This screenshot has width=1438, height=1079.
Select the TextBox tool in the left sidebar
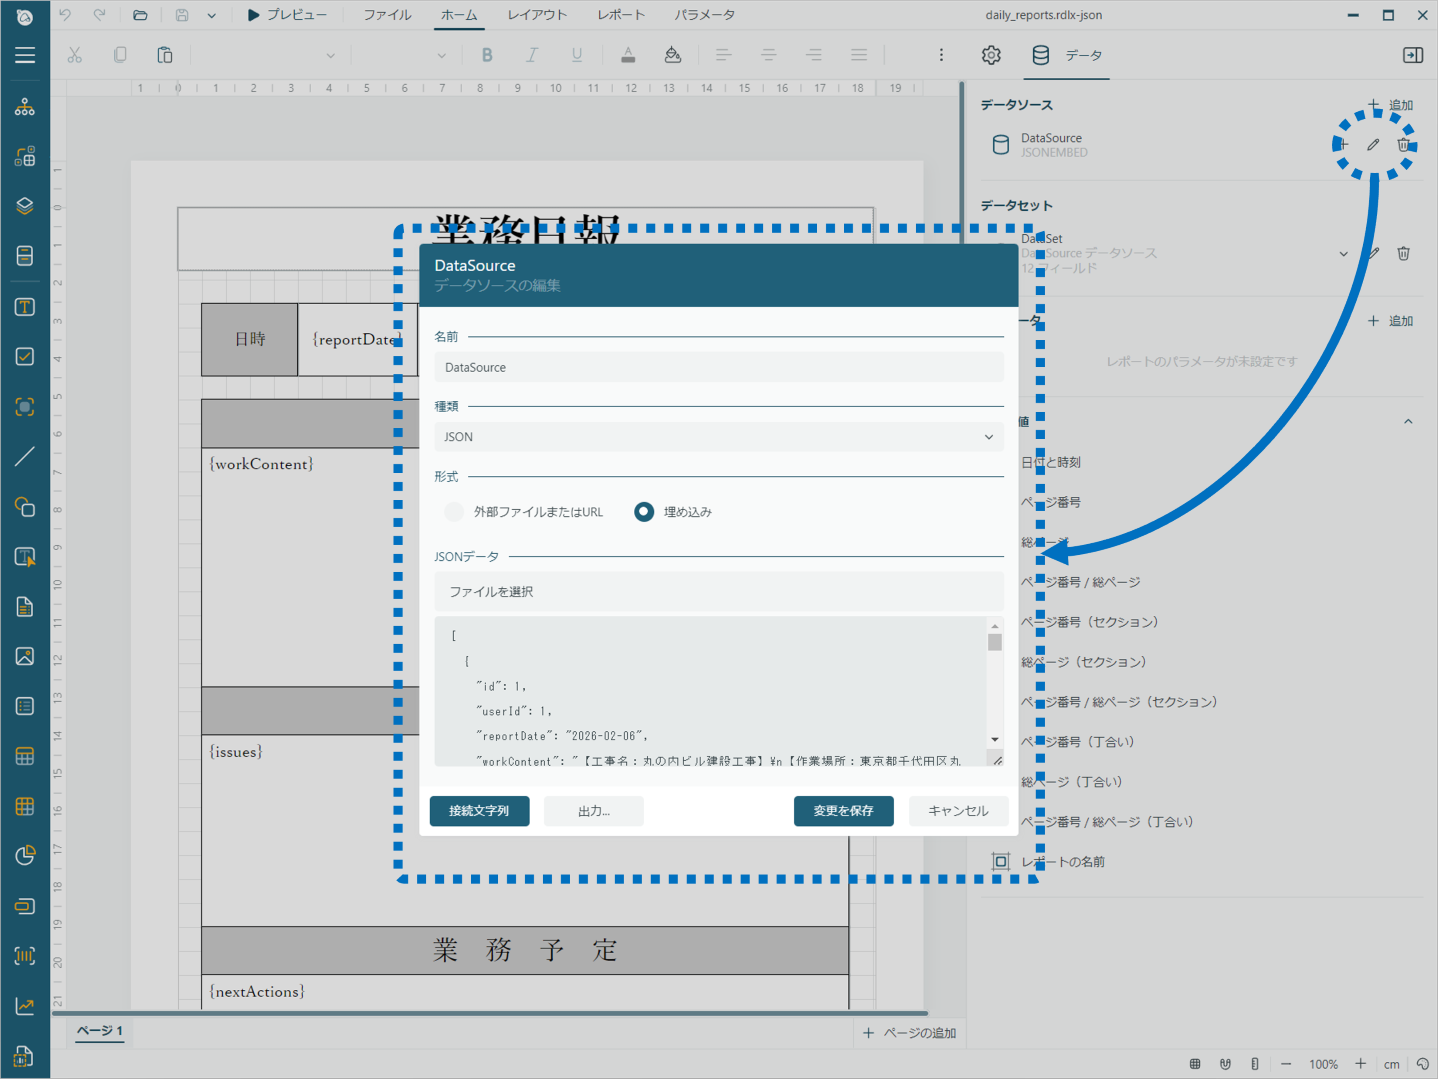click(x=25, y=307)
